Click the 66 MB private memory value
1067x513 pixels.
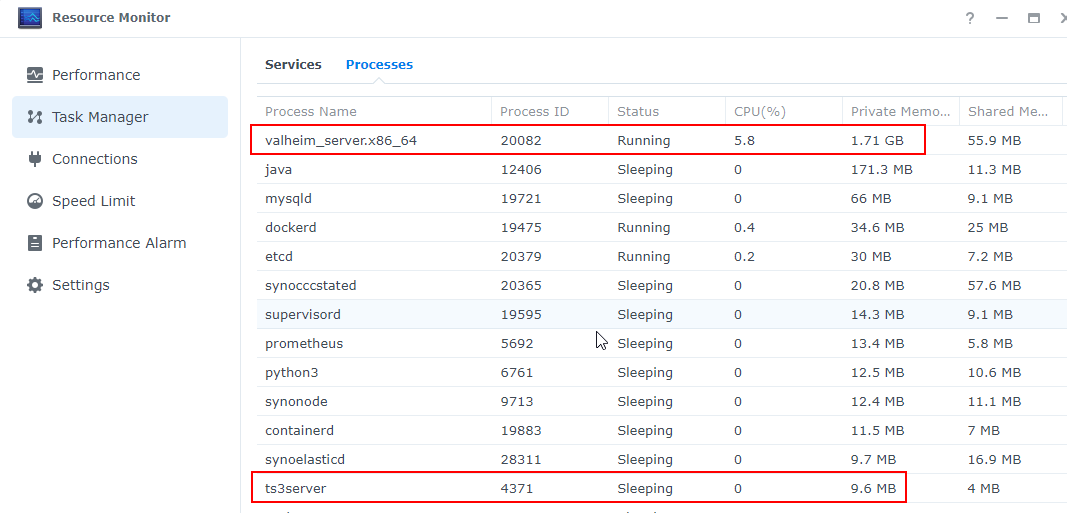pos(871,199)
